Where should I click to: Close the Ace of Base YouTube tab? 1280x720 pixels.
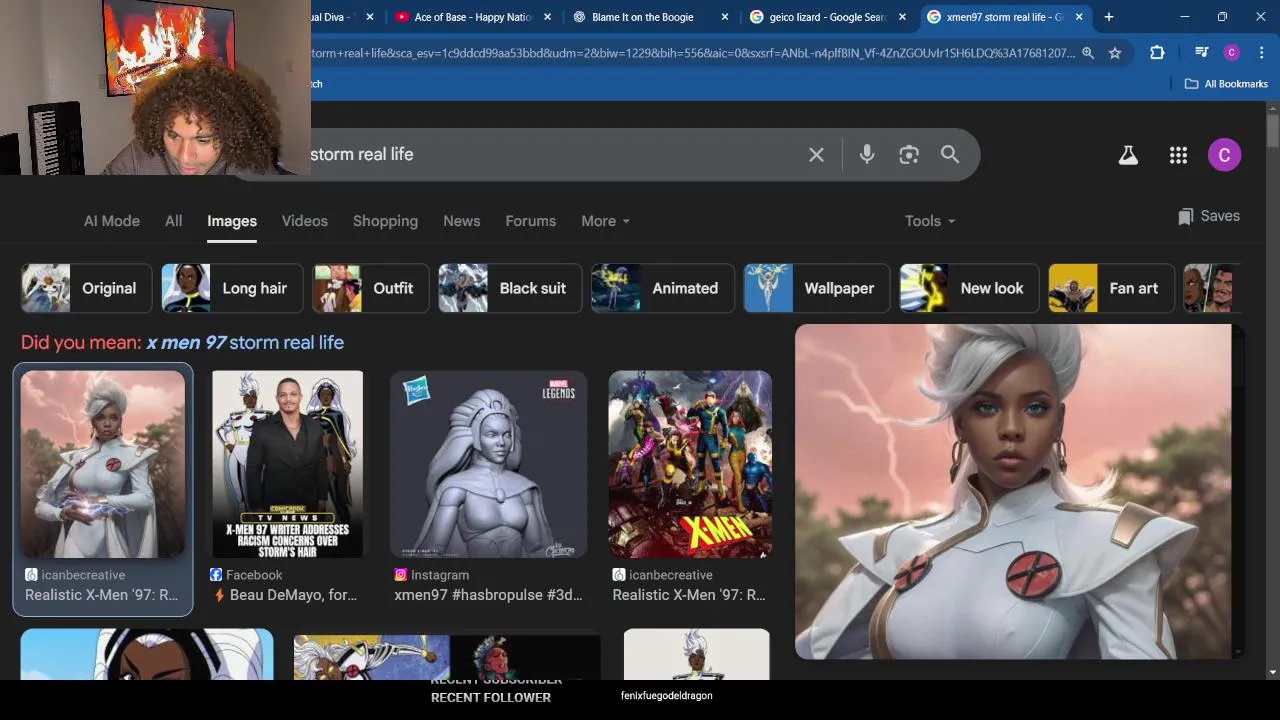(x=548, y=17)
